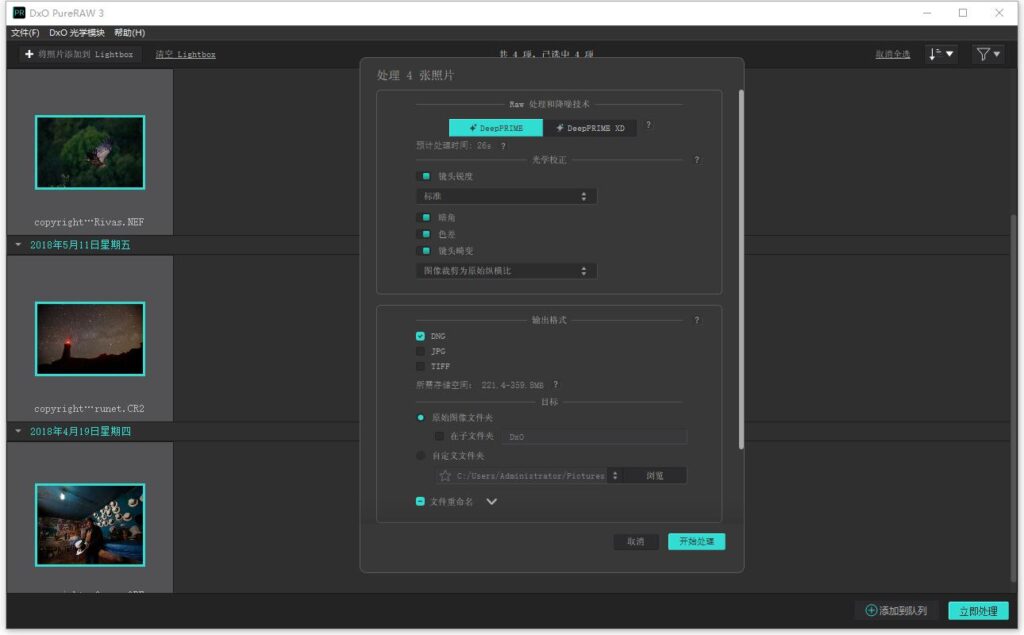The width and height of the screenshot is (1024, 635).
Task: Open help for 输出格式 section
Action: click(x=697, y=320)
